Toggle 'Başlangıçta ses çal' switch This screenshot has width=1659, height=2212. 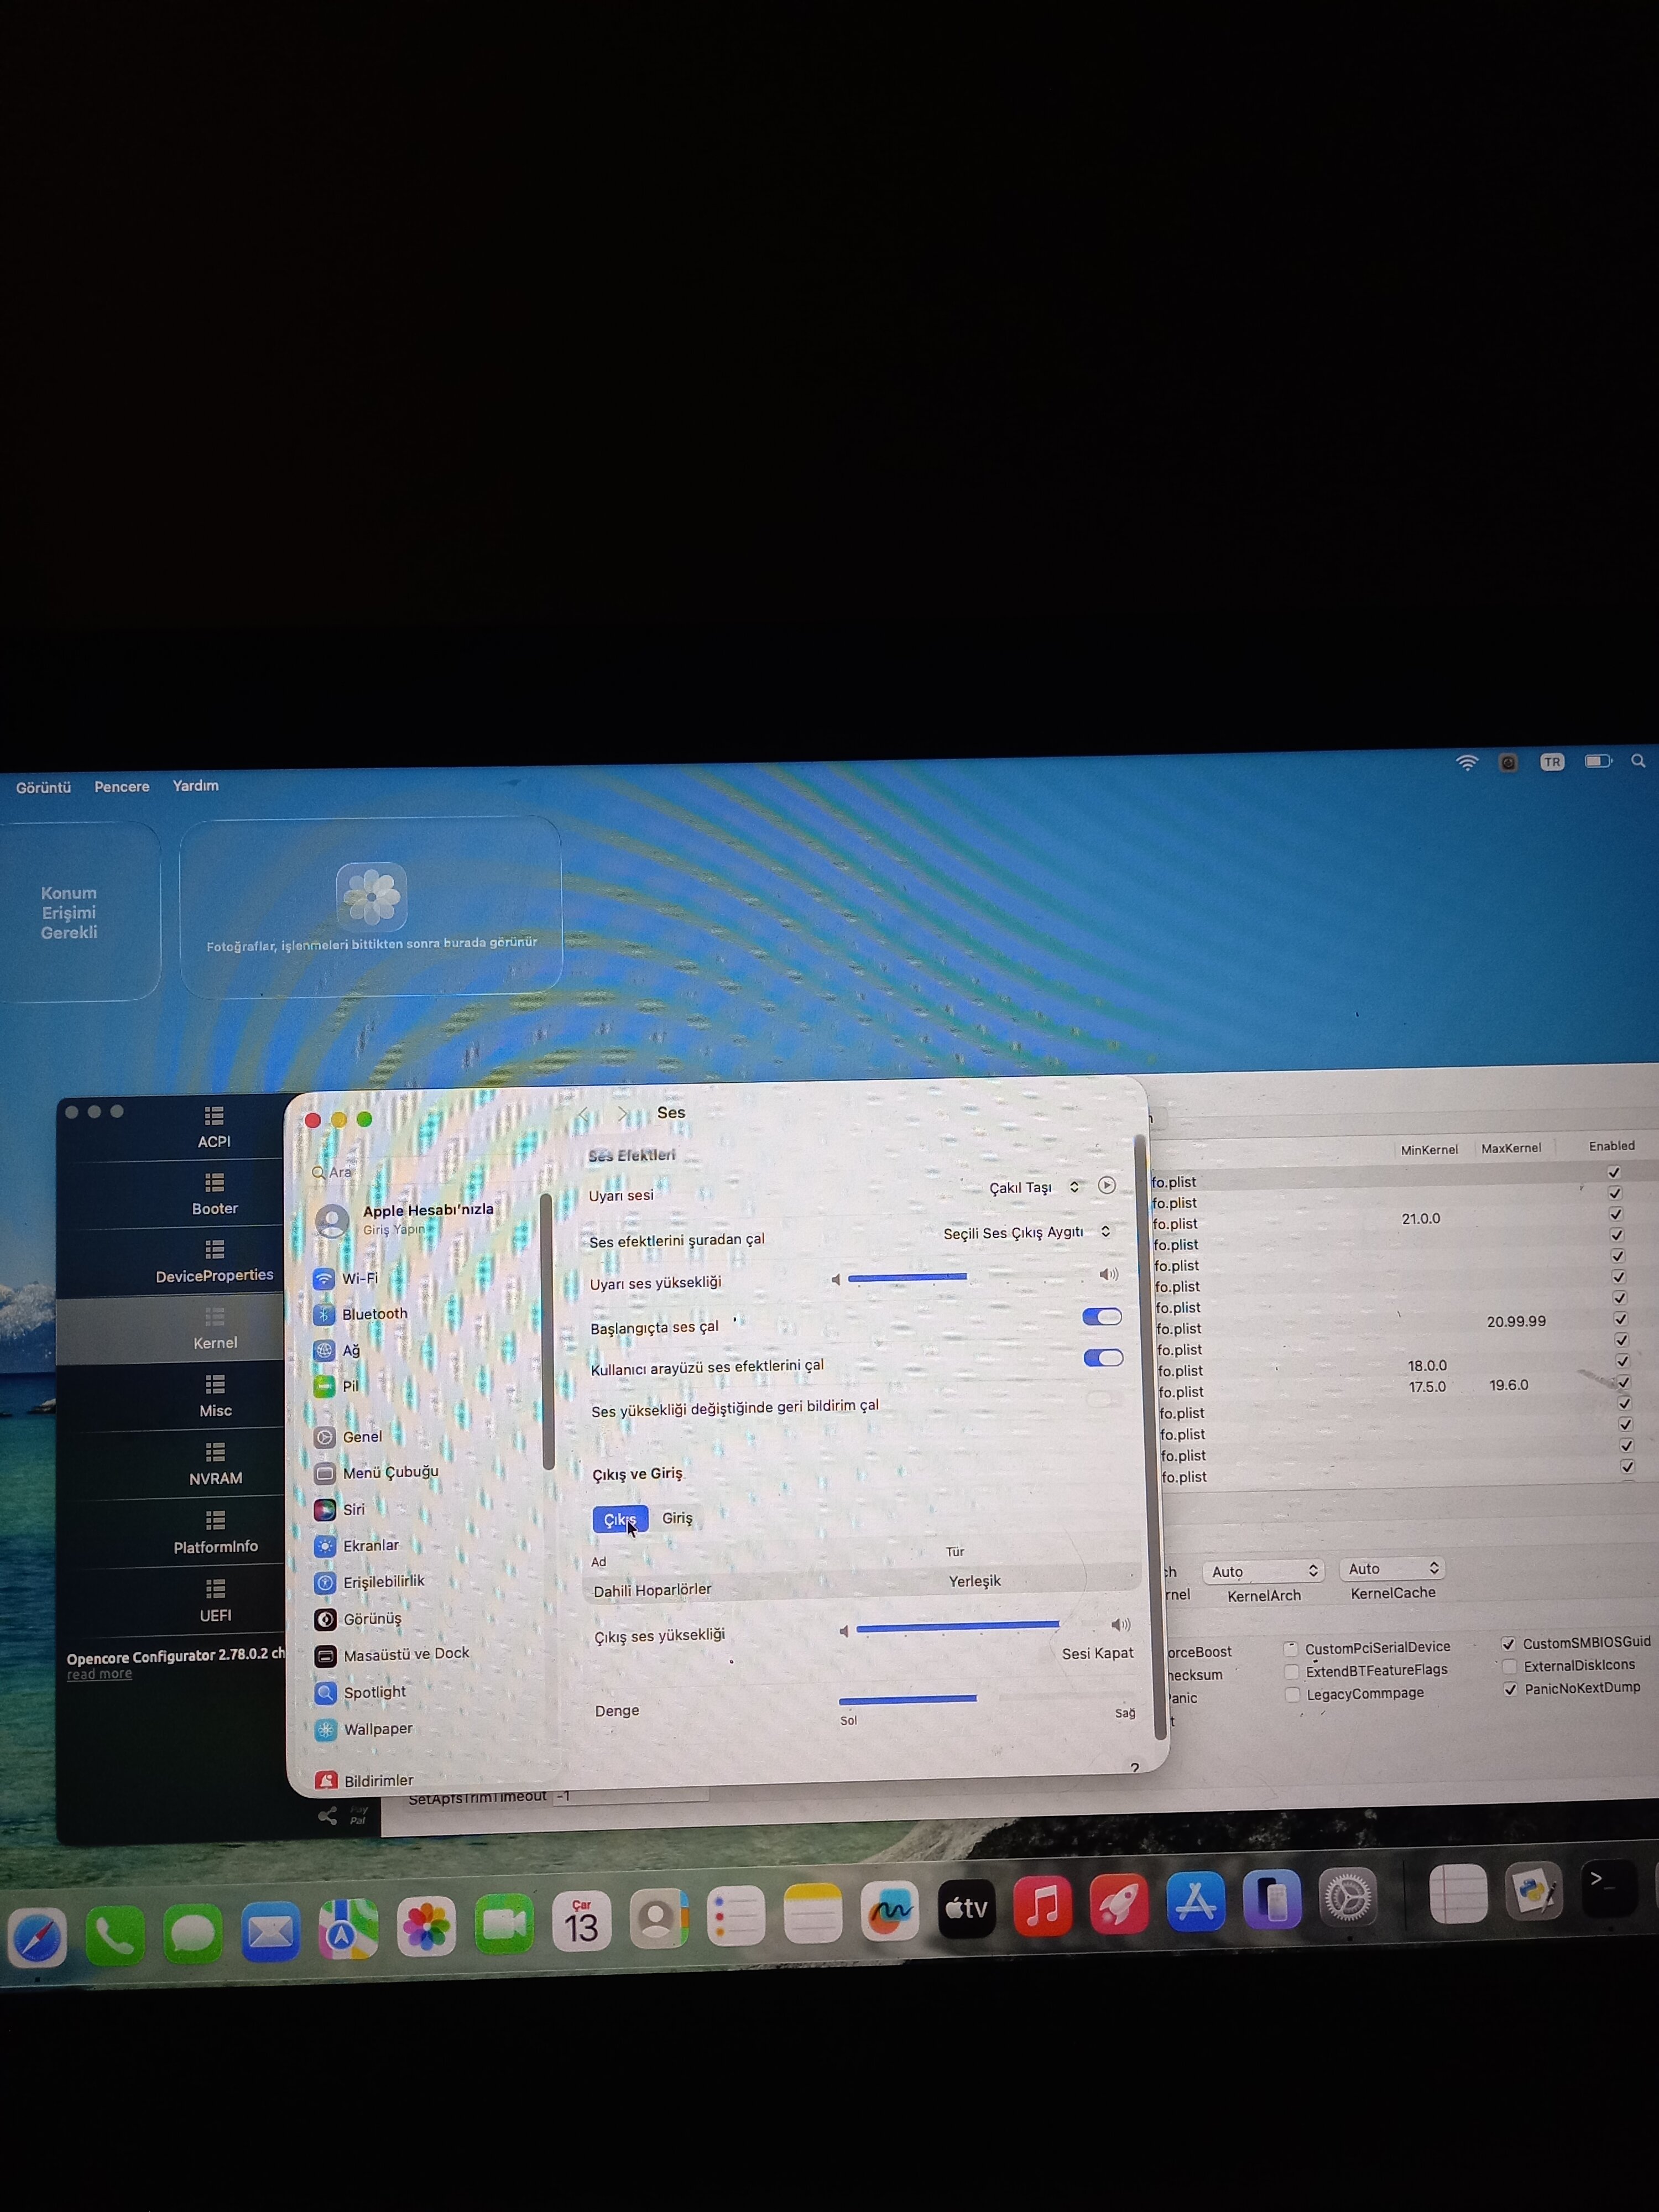(1102, 1317)
